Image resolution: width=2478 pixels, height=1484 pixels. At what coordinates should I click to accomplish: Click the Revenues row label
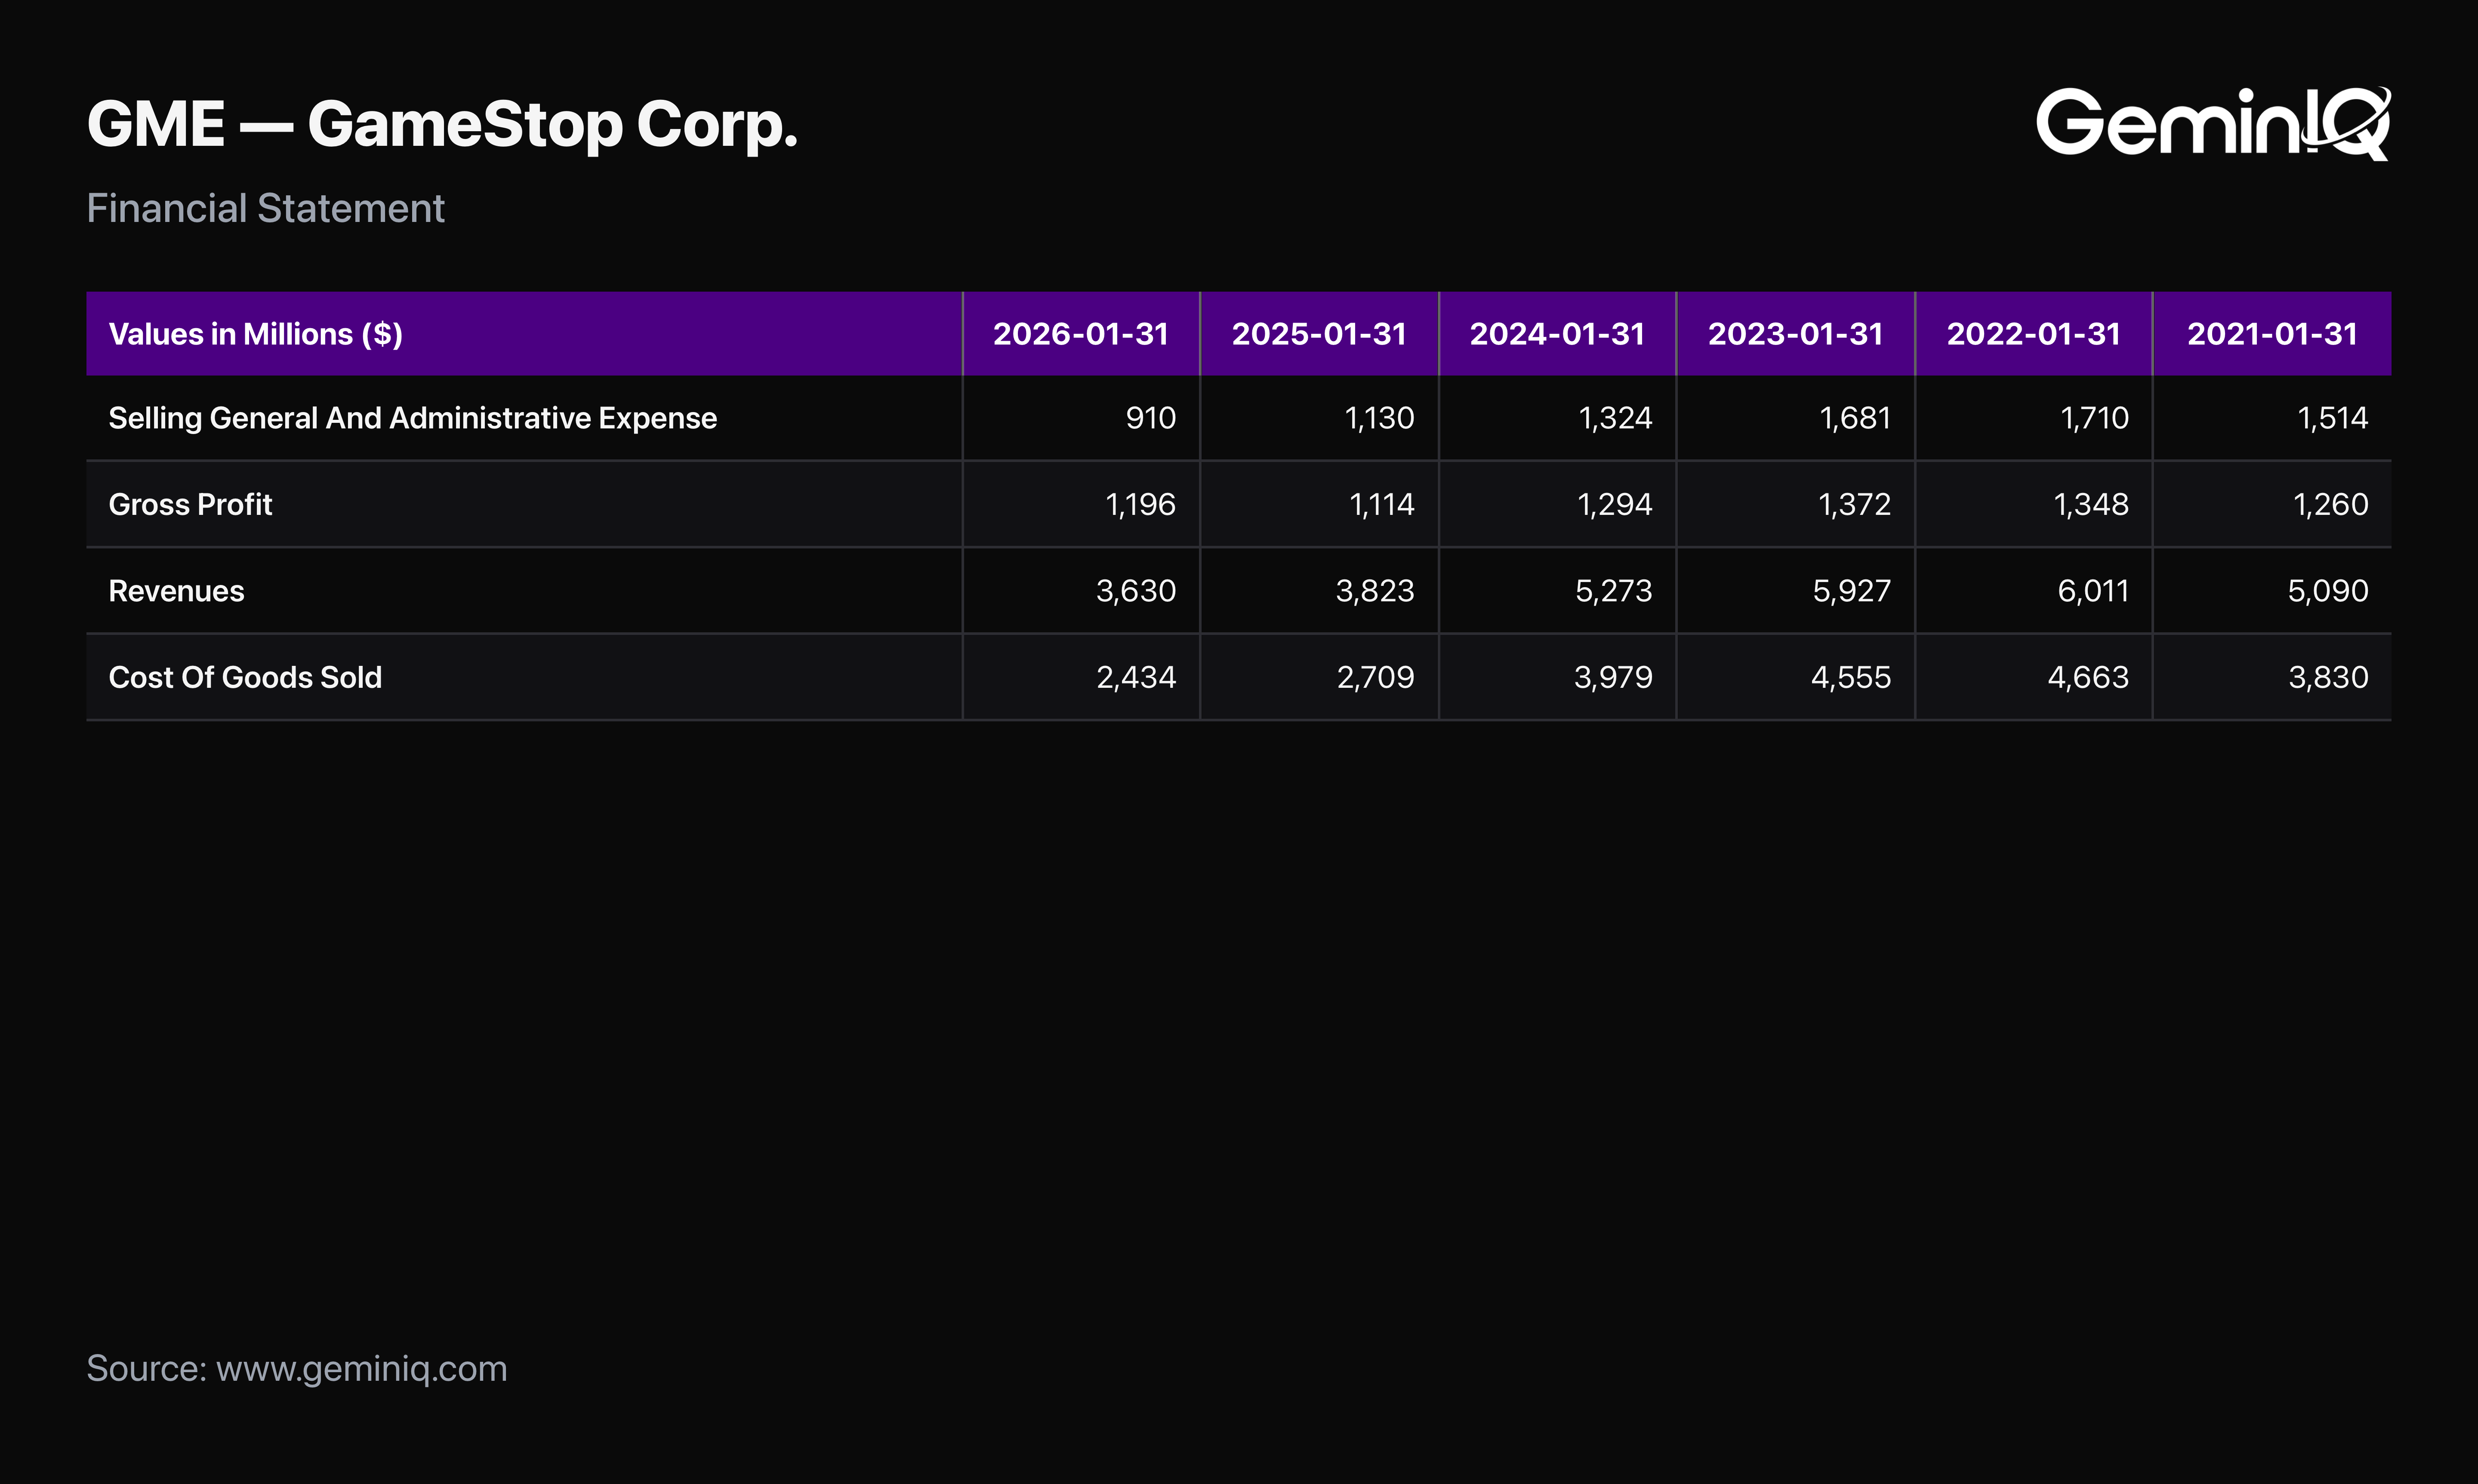[176, 591]
